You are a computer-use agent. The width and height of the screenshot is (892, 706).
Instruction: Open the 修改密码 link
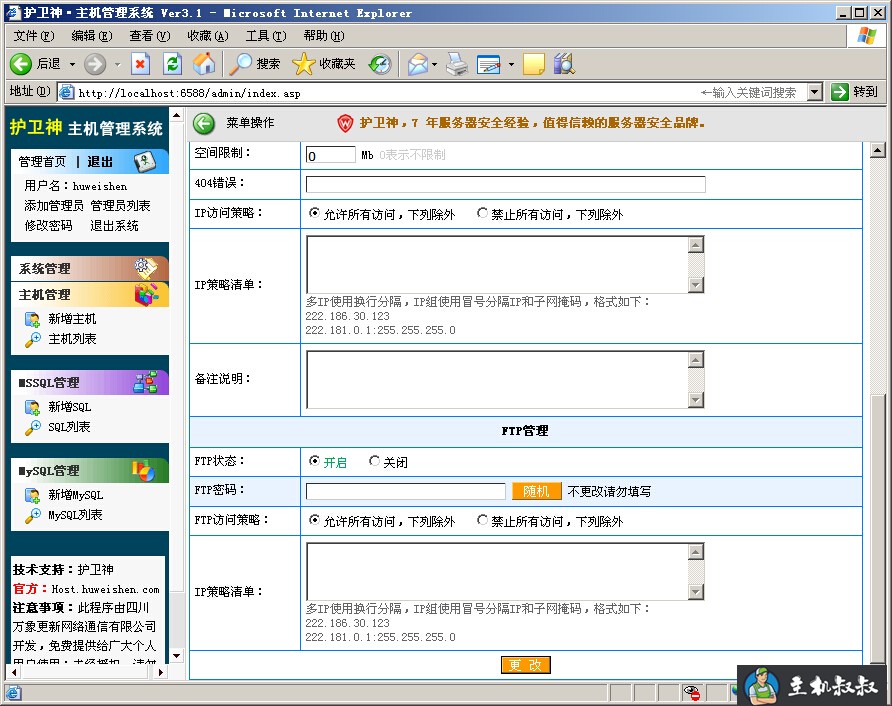click(48, 225)
